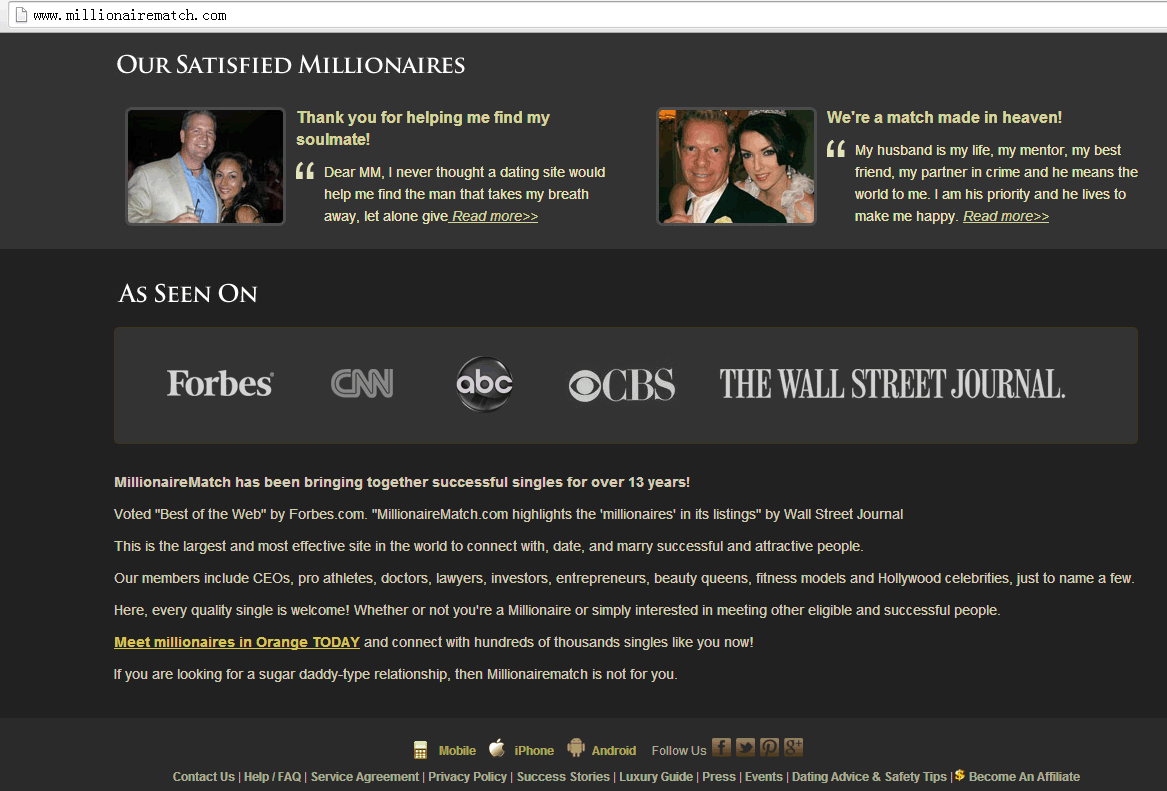1167x791 pixels.
Task: Click the sugar daddy-type relationship disclaimer sentence
Action: click(395, 674)
